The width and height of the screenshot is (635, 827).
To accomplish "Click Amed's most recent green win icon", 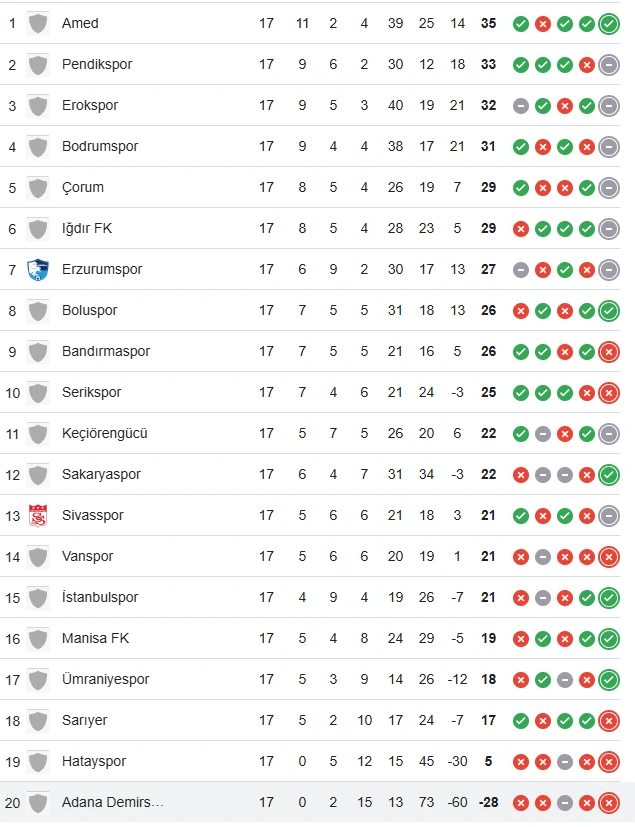I will 608,23.
